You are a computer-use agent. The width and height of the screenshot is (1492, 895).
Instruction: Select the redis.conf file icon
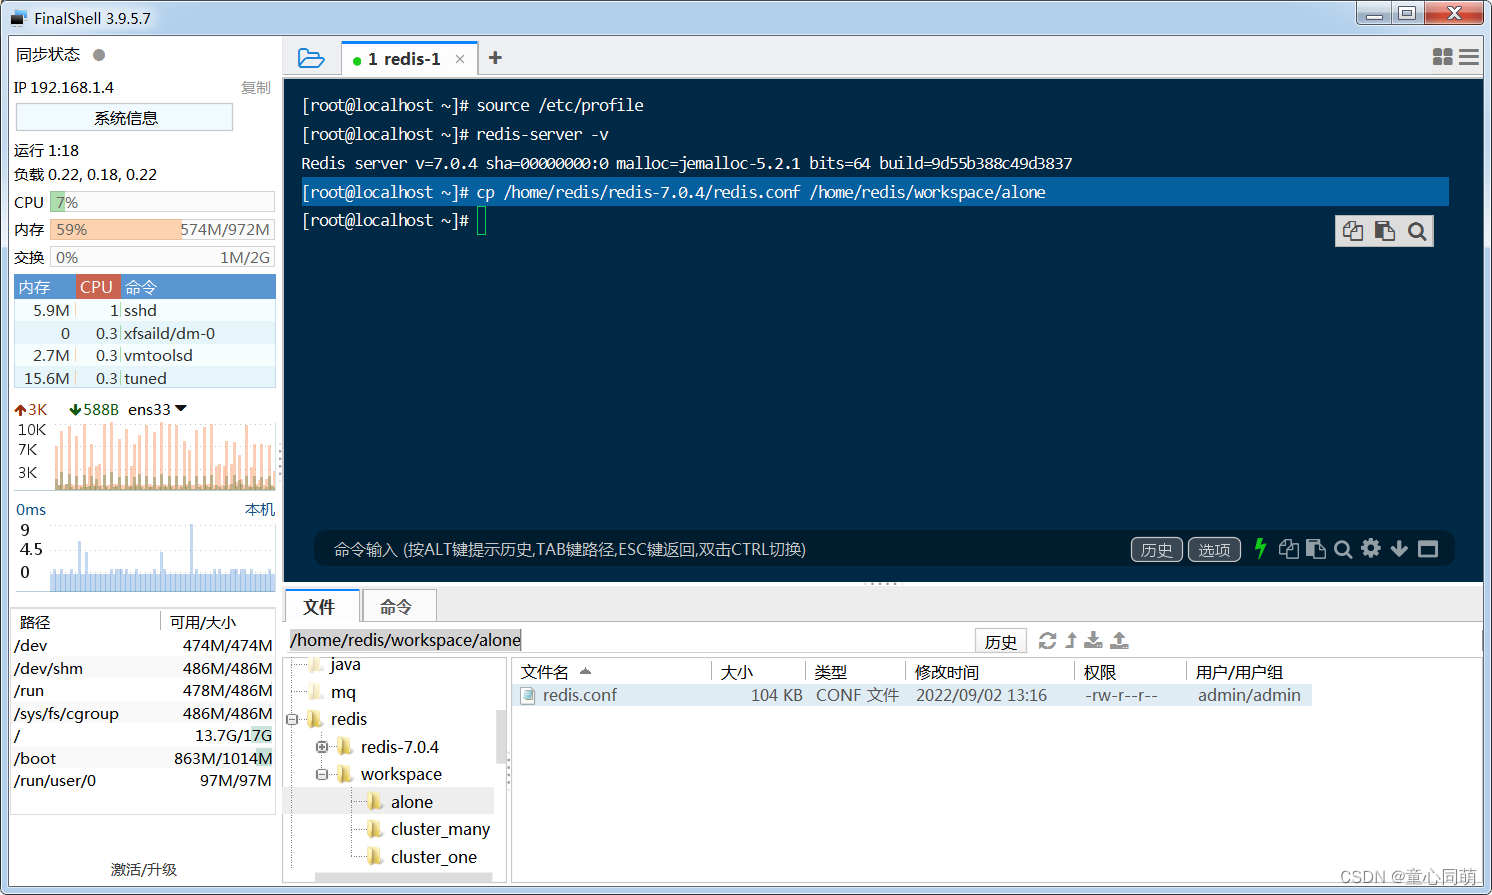pos(528,695)
